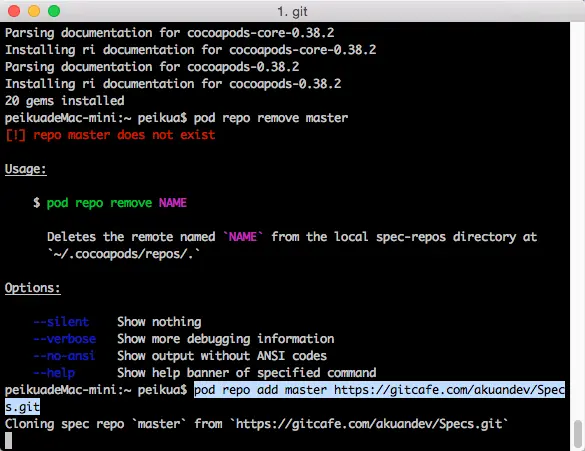Click the underlined 'Usage:' heading

pos(26,169)
